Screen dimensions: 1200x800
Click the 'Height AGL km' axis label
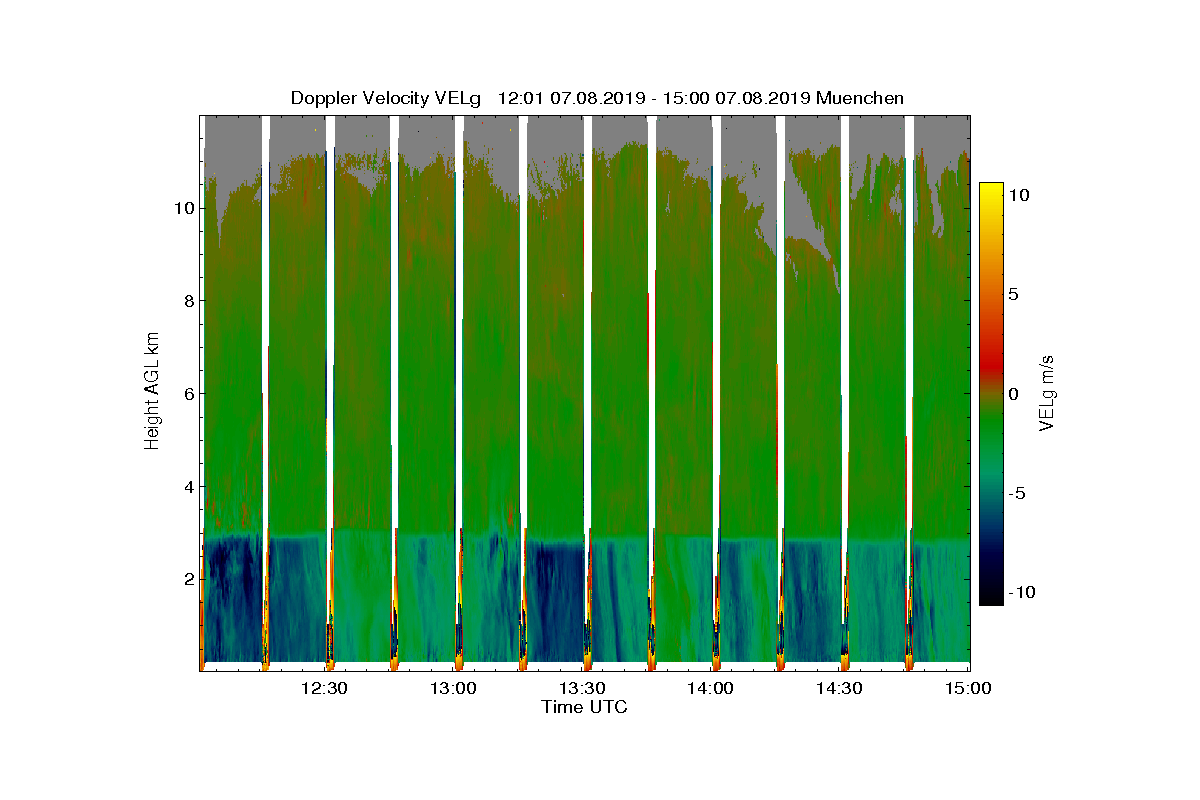tap(153, 393)
